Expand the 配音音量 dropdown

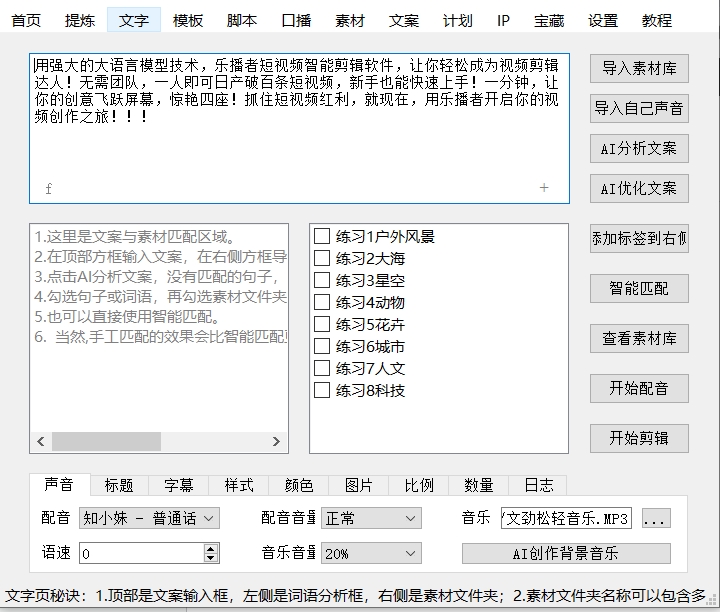369,519
